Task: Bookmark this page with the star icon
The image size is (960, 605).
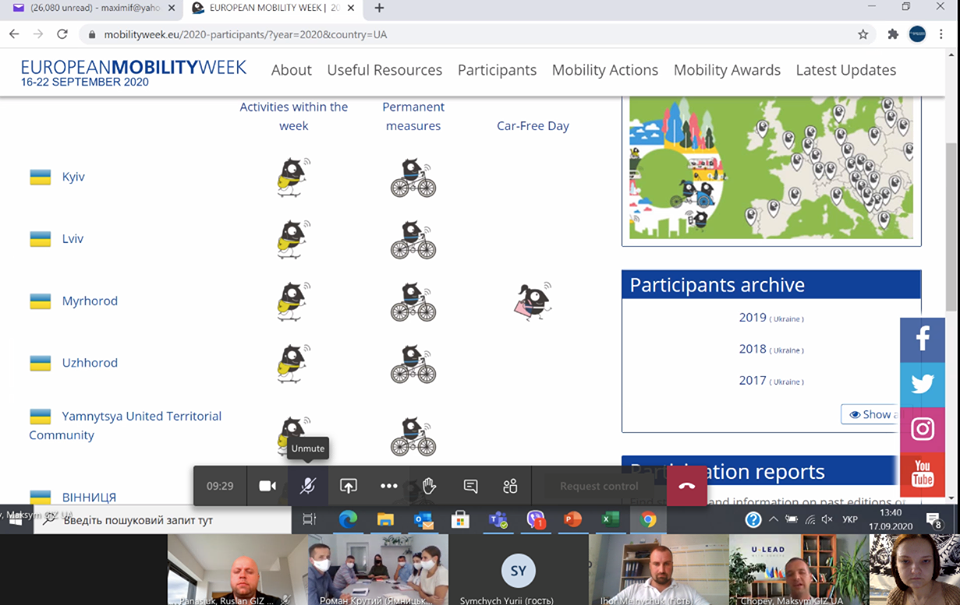Action: coord(863,34)
